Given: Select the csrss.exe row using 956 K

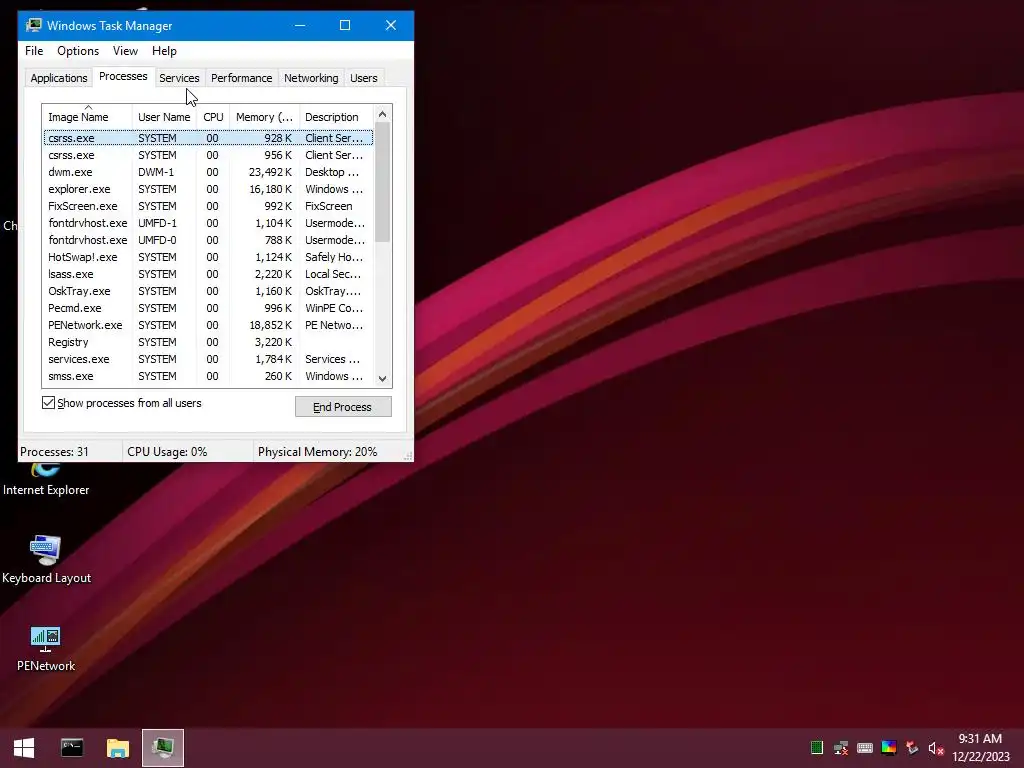Looking at the screenshot, I should tap(208, 155).
